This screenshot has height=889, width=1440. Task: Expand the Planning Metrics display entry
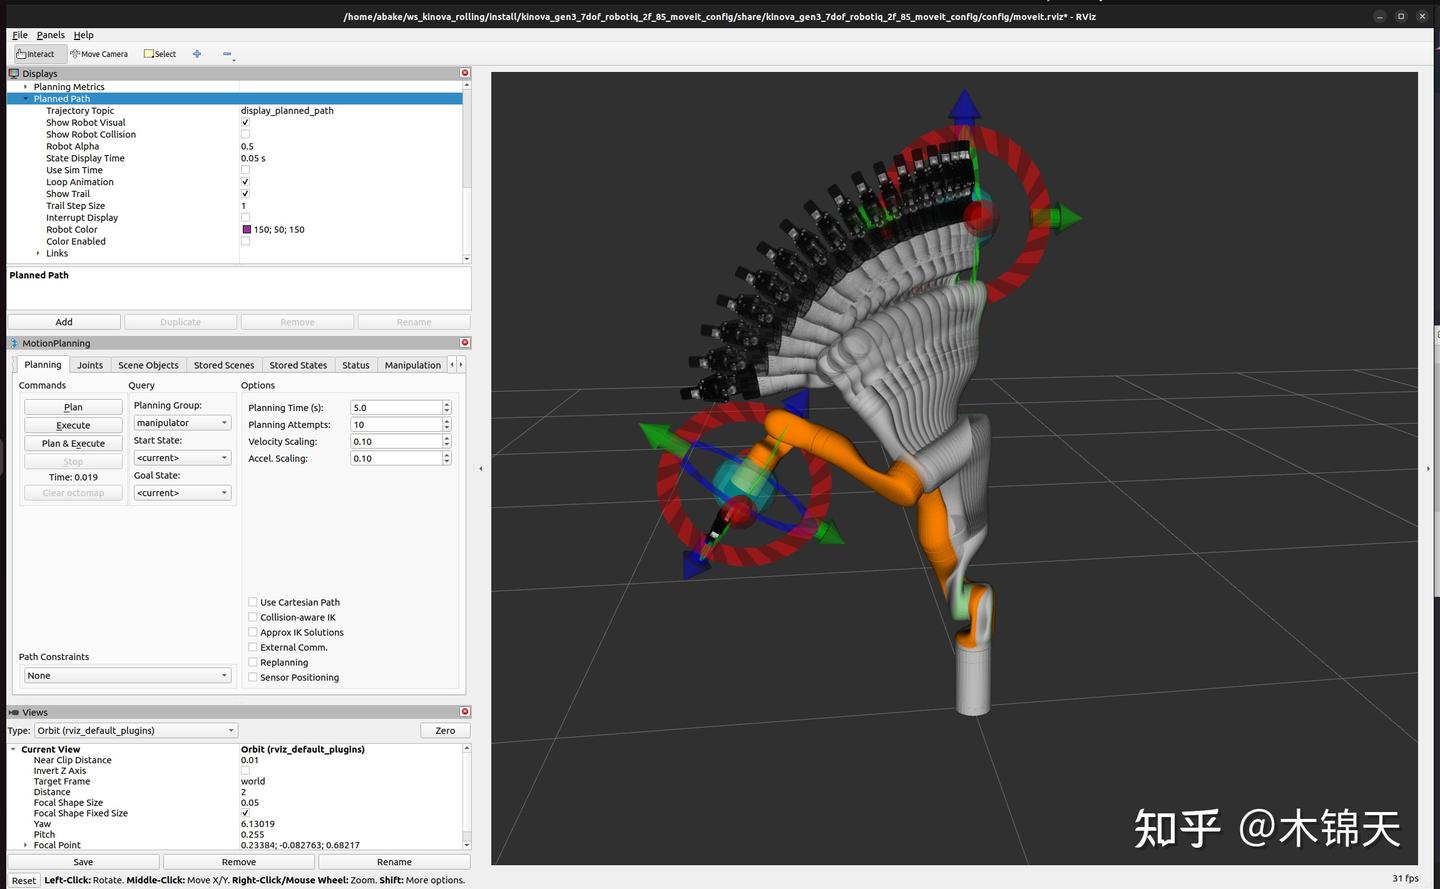pyautogui.click(x=24, y=86)
